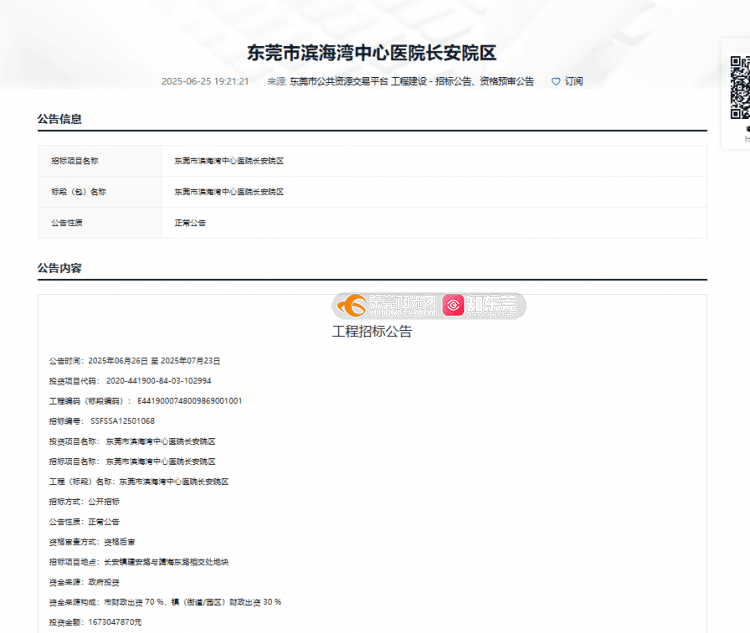750x633 pixels.
Task: Click the 2025-06-25 19:21:21 publish timestamp
Action: point(205,82)
